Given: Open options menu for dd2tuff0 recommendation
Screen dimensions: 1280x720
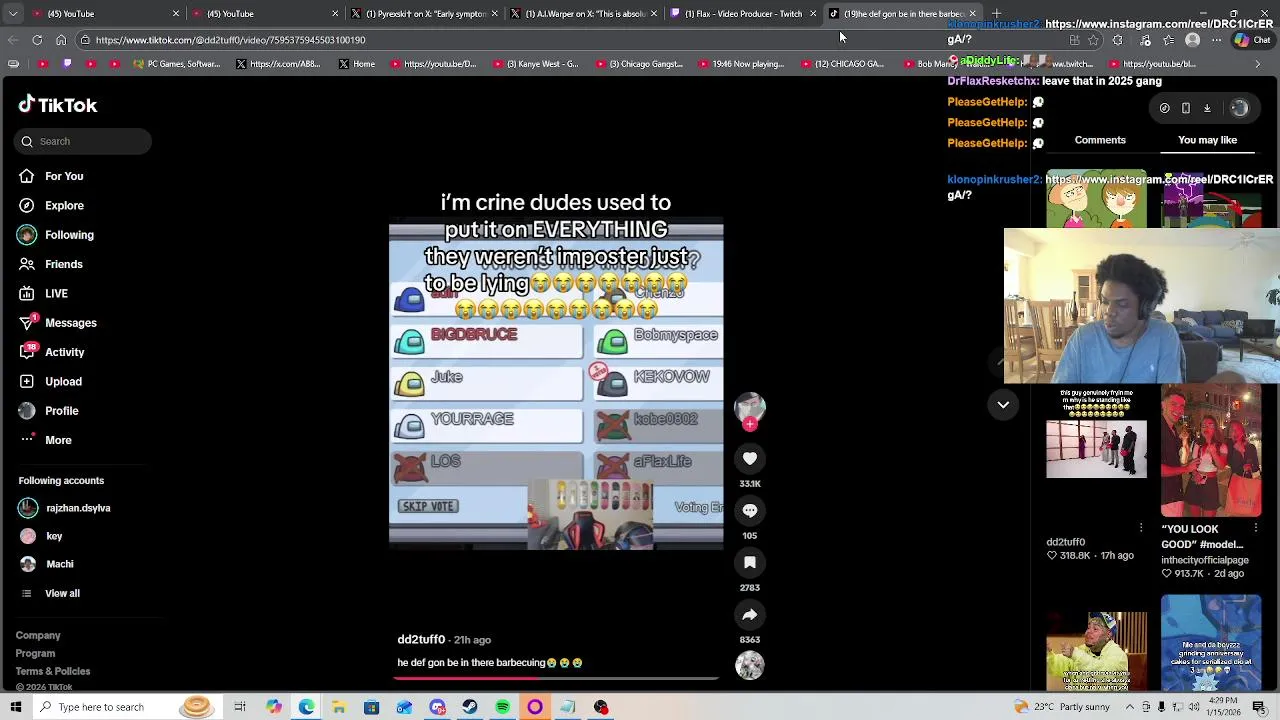Looking at the screenshot, I should pyautogui.click(x=1141, y=528).
